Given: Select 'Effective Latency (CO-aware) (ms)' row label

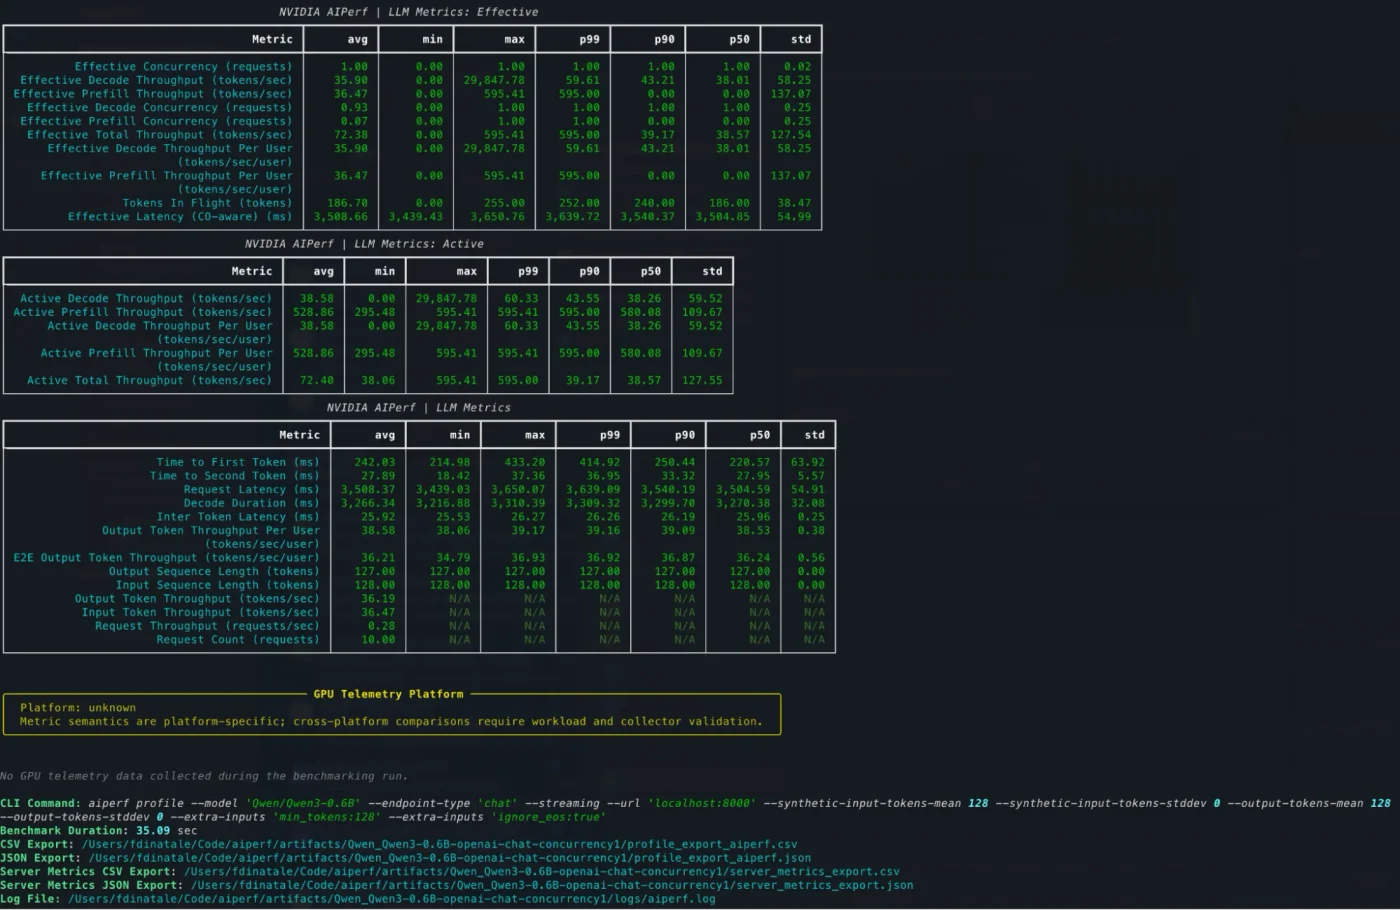Looking at the screenshot, I should click(180, 216).
